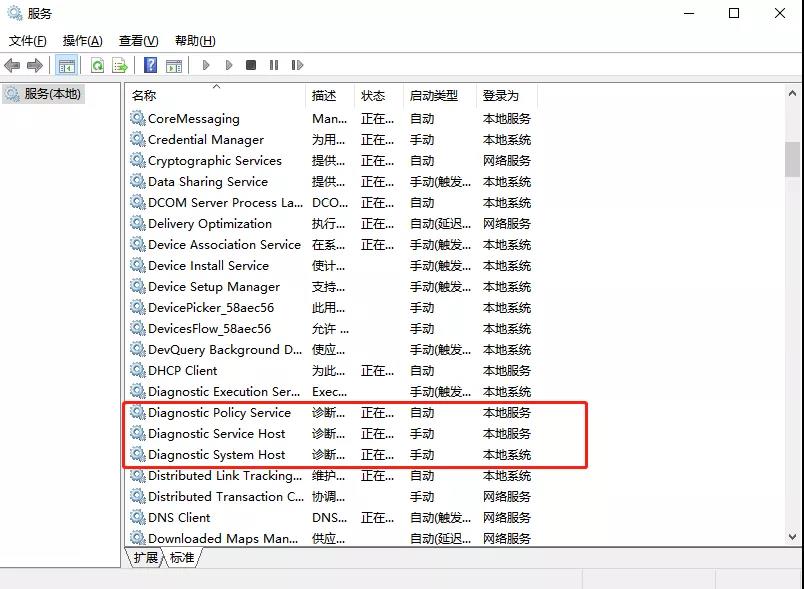804x589 pixels.
Task: Click the 服务 window title icon
Action: 15,13
